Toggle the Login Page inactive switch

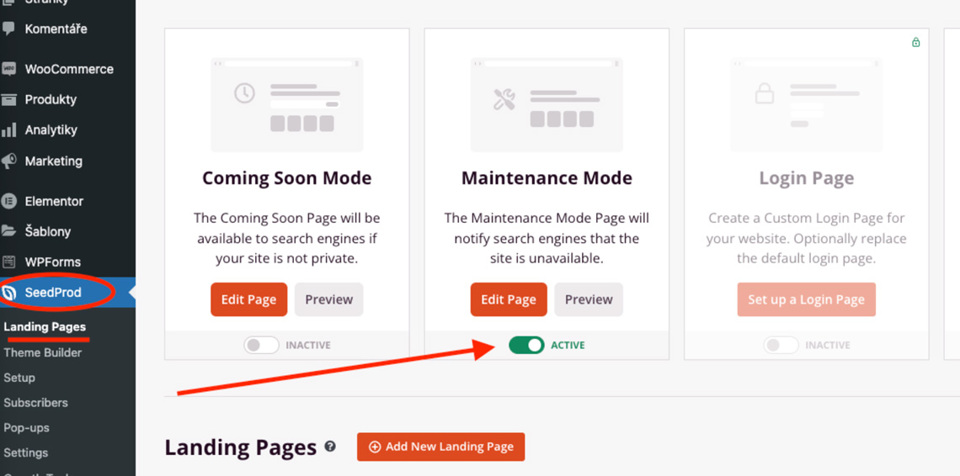coord(781,345)
